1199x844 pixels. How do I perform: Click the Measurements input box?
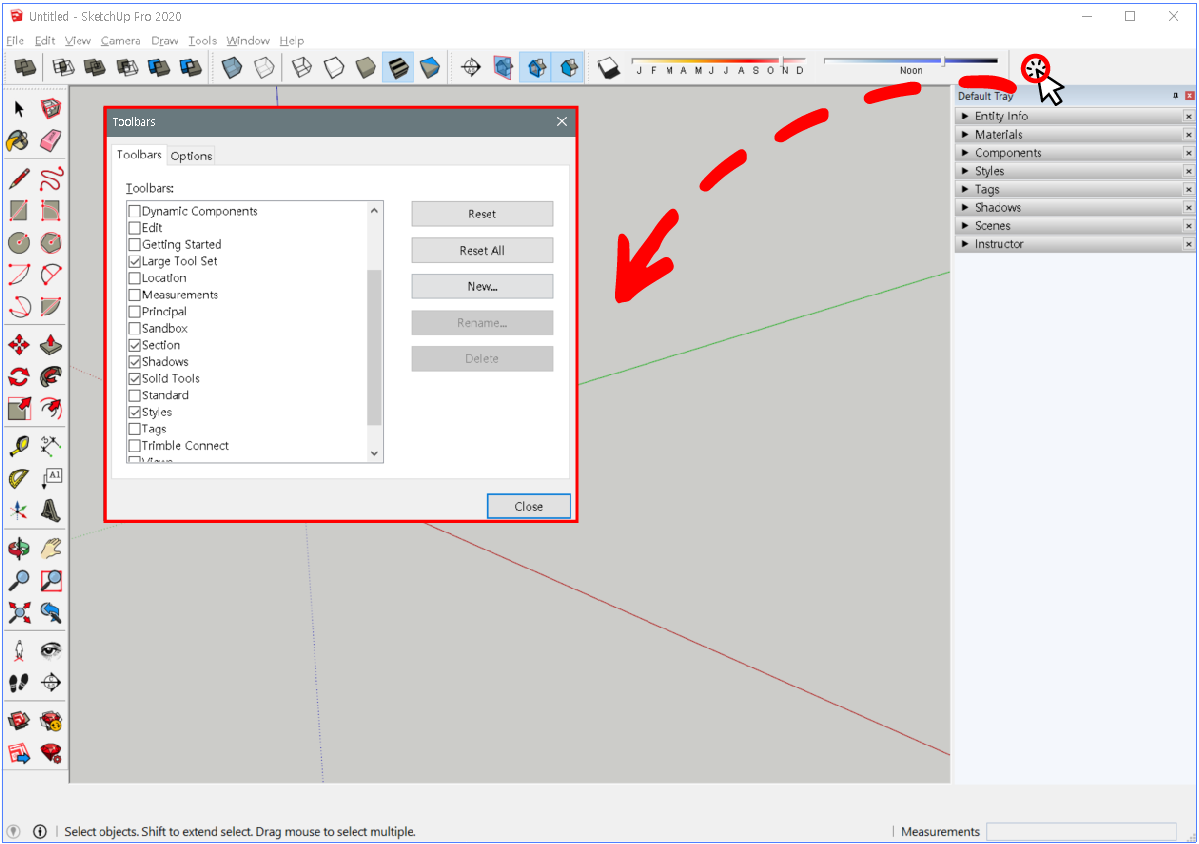[x=1081, y=832]
